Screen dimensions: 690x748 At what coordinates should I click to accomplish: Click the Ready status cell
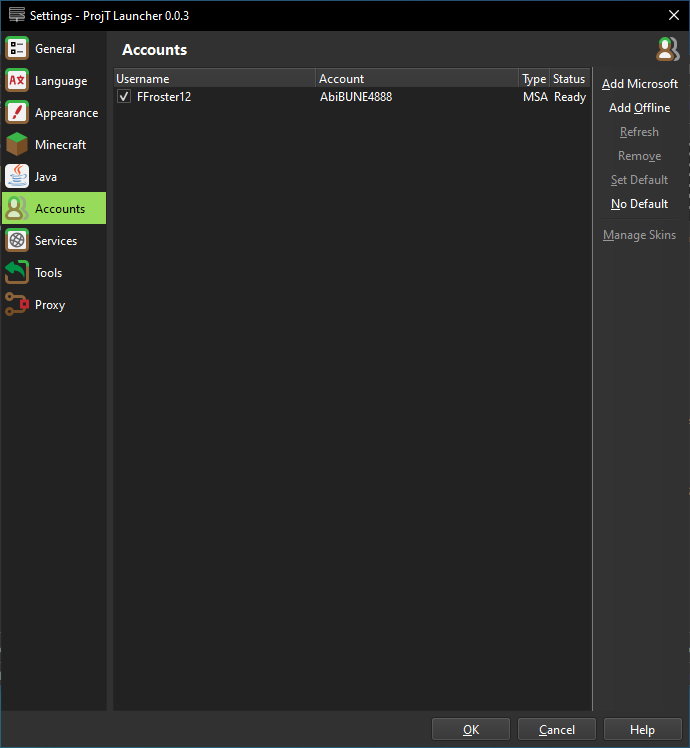[570, 97]
